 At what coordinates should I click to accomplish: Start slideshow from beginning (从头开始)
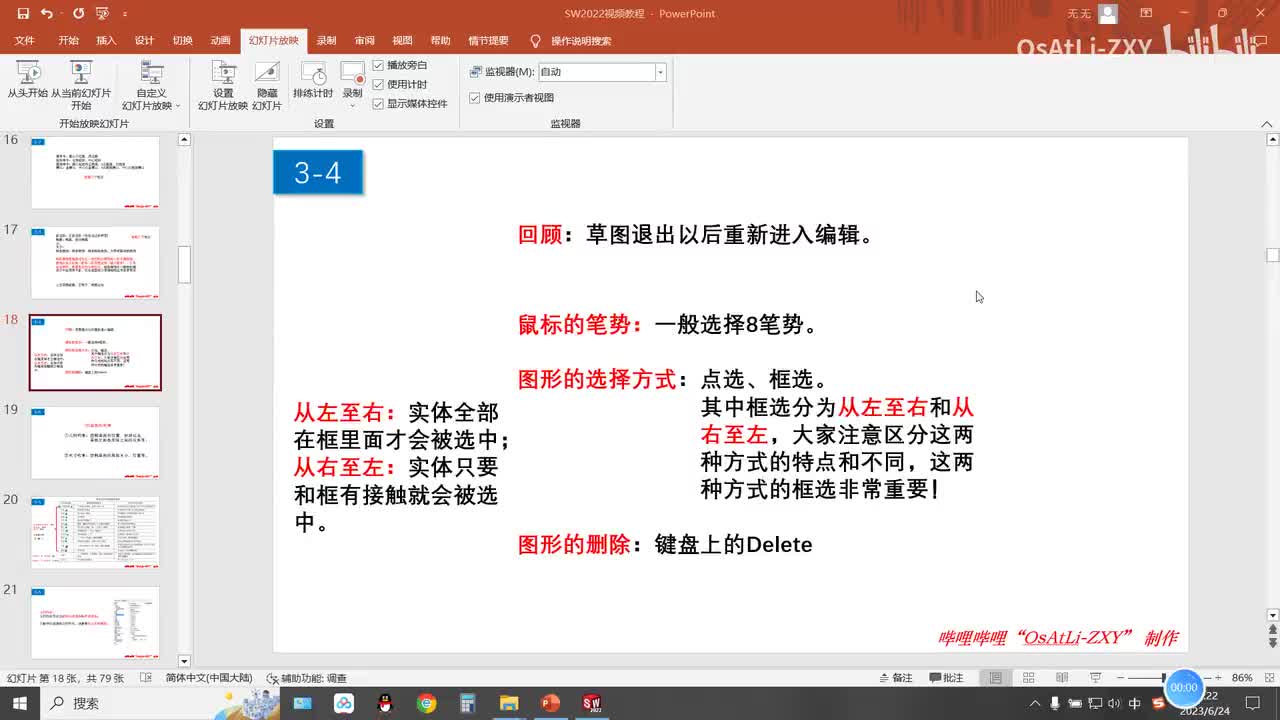coord(28,80)
